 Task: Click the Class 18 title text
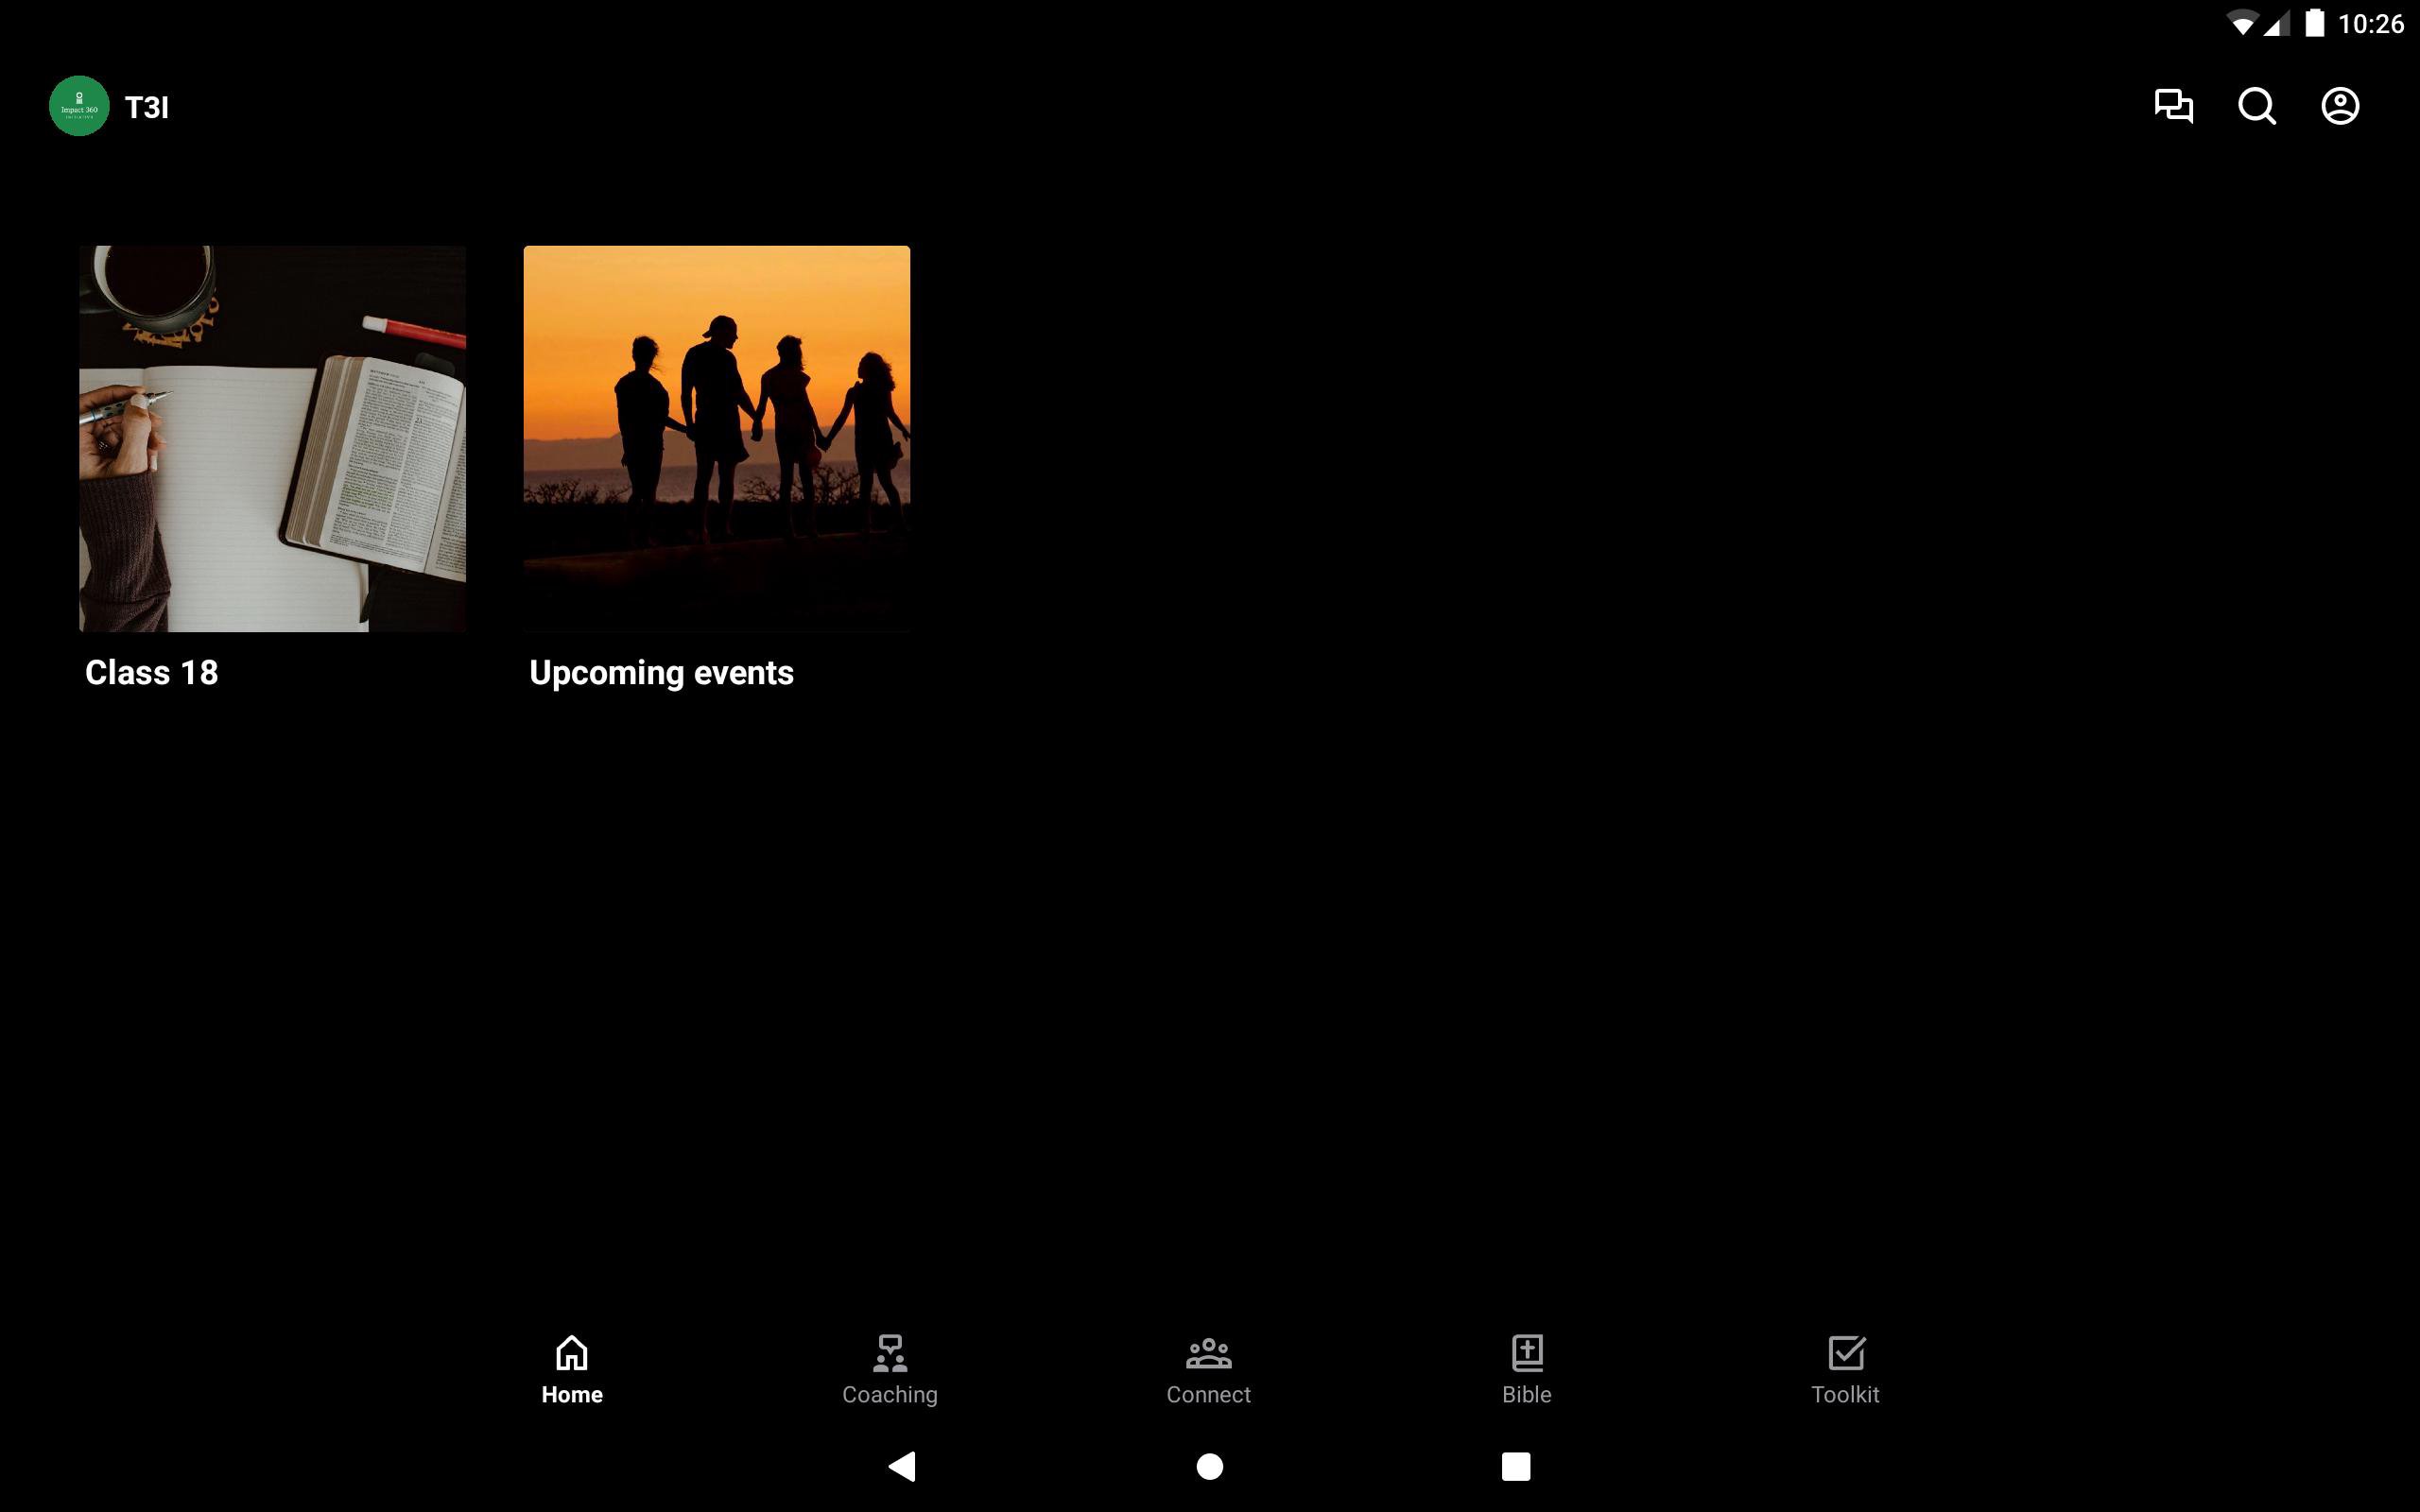point(152,672)
